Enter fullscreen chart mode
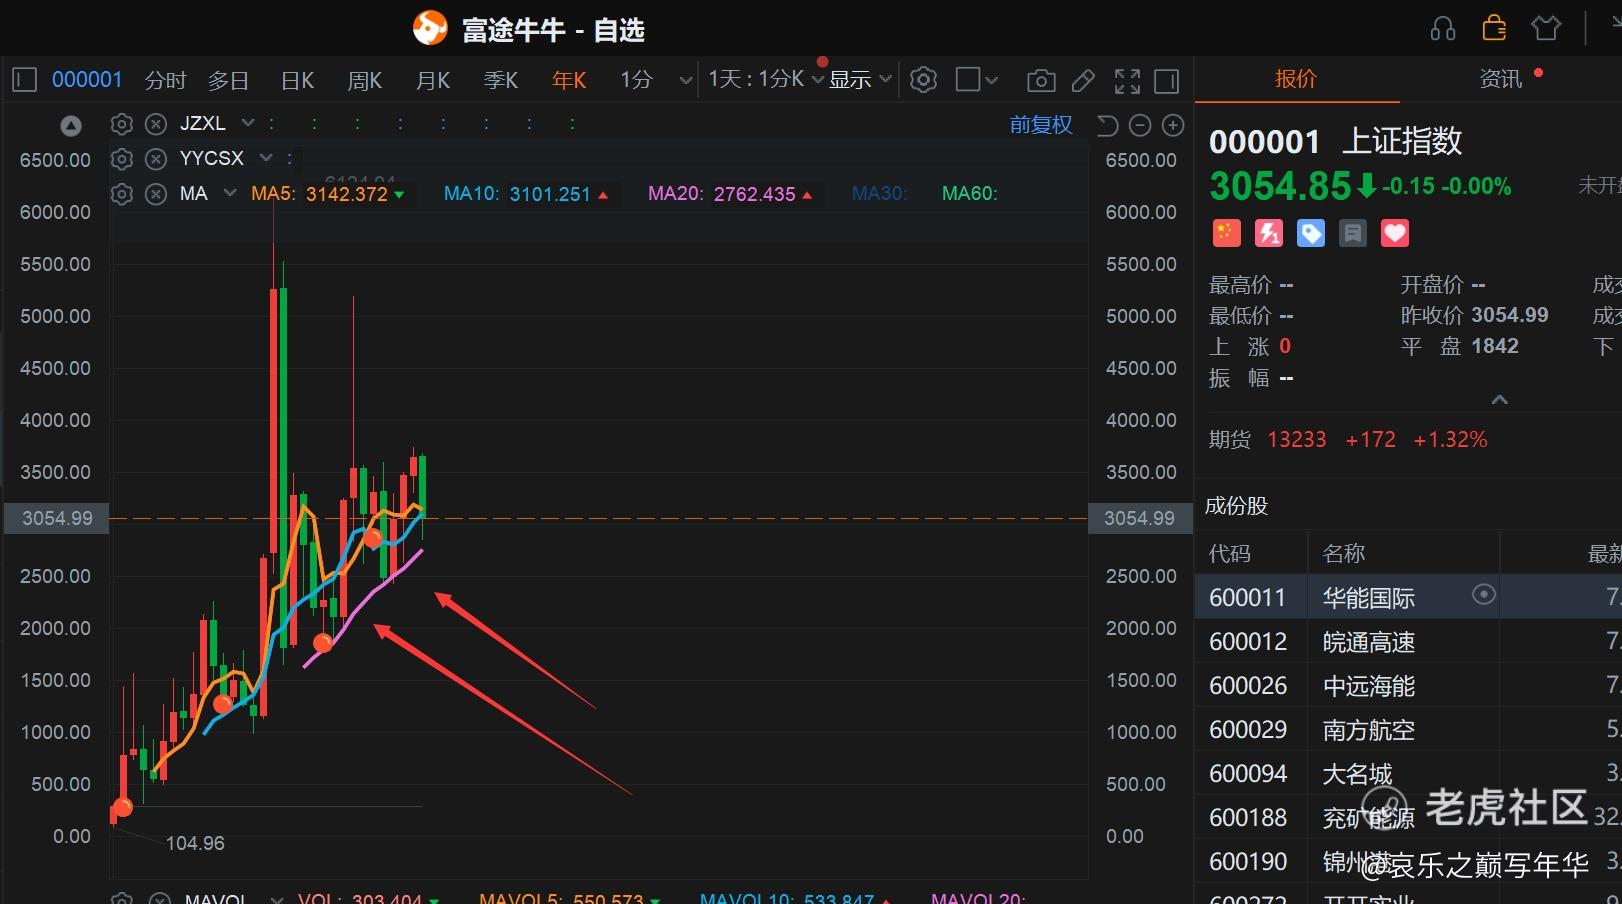 coord(1127,80)
